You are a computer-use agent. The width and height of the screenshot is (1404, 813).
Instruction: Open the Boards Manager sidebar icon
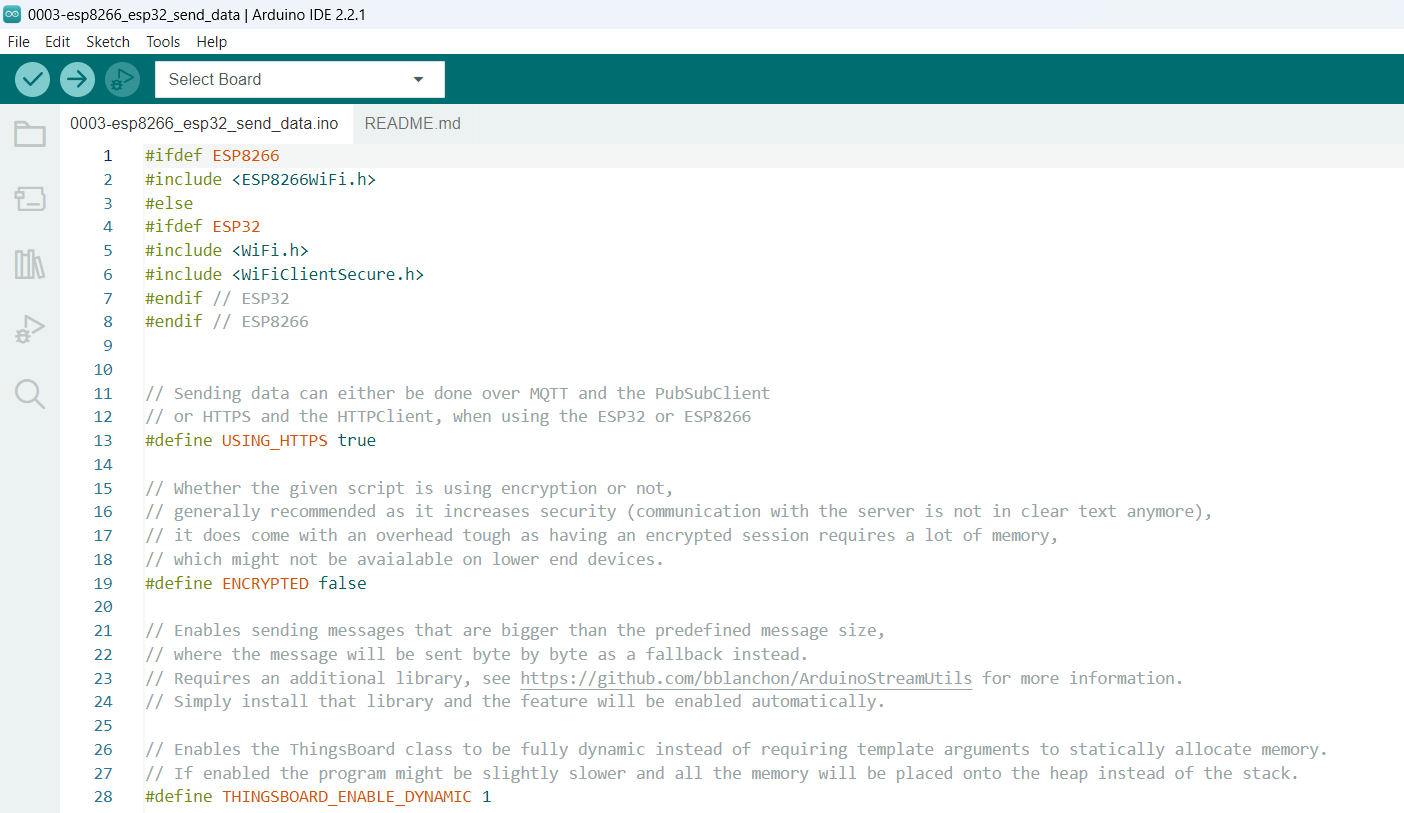(x=30, y=199)
